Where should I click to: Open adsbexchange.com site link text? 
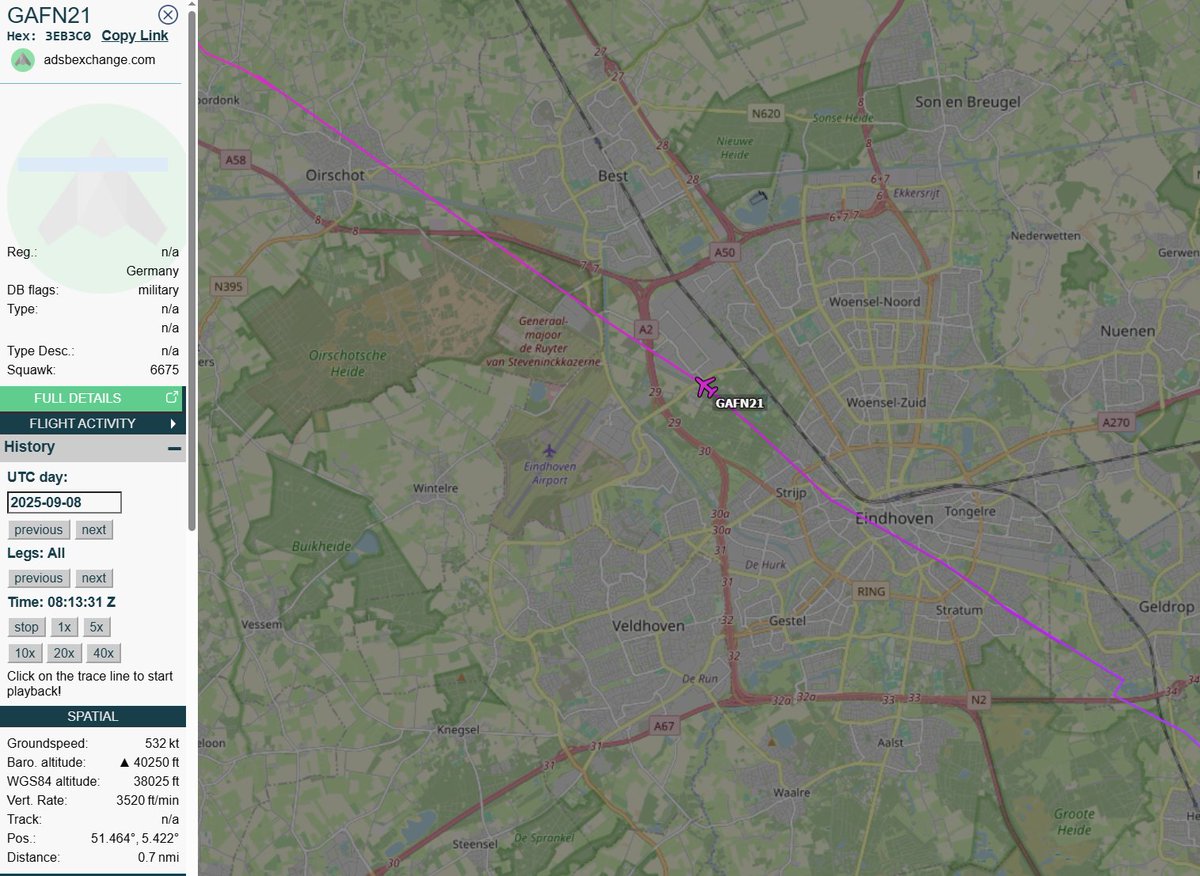(x=100, y=60)
